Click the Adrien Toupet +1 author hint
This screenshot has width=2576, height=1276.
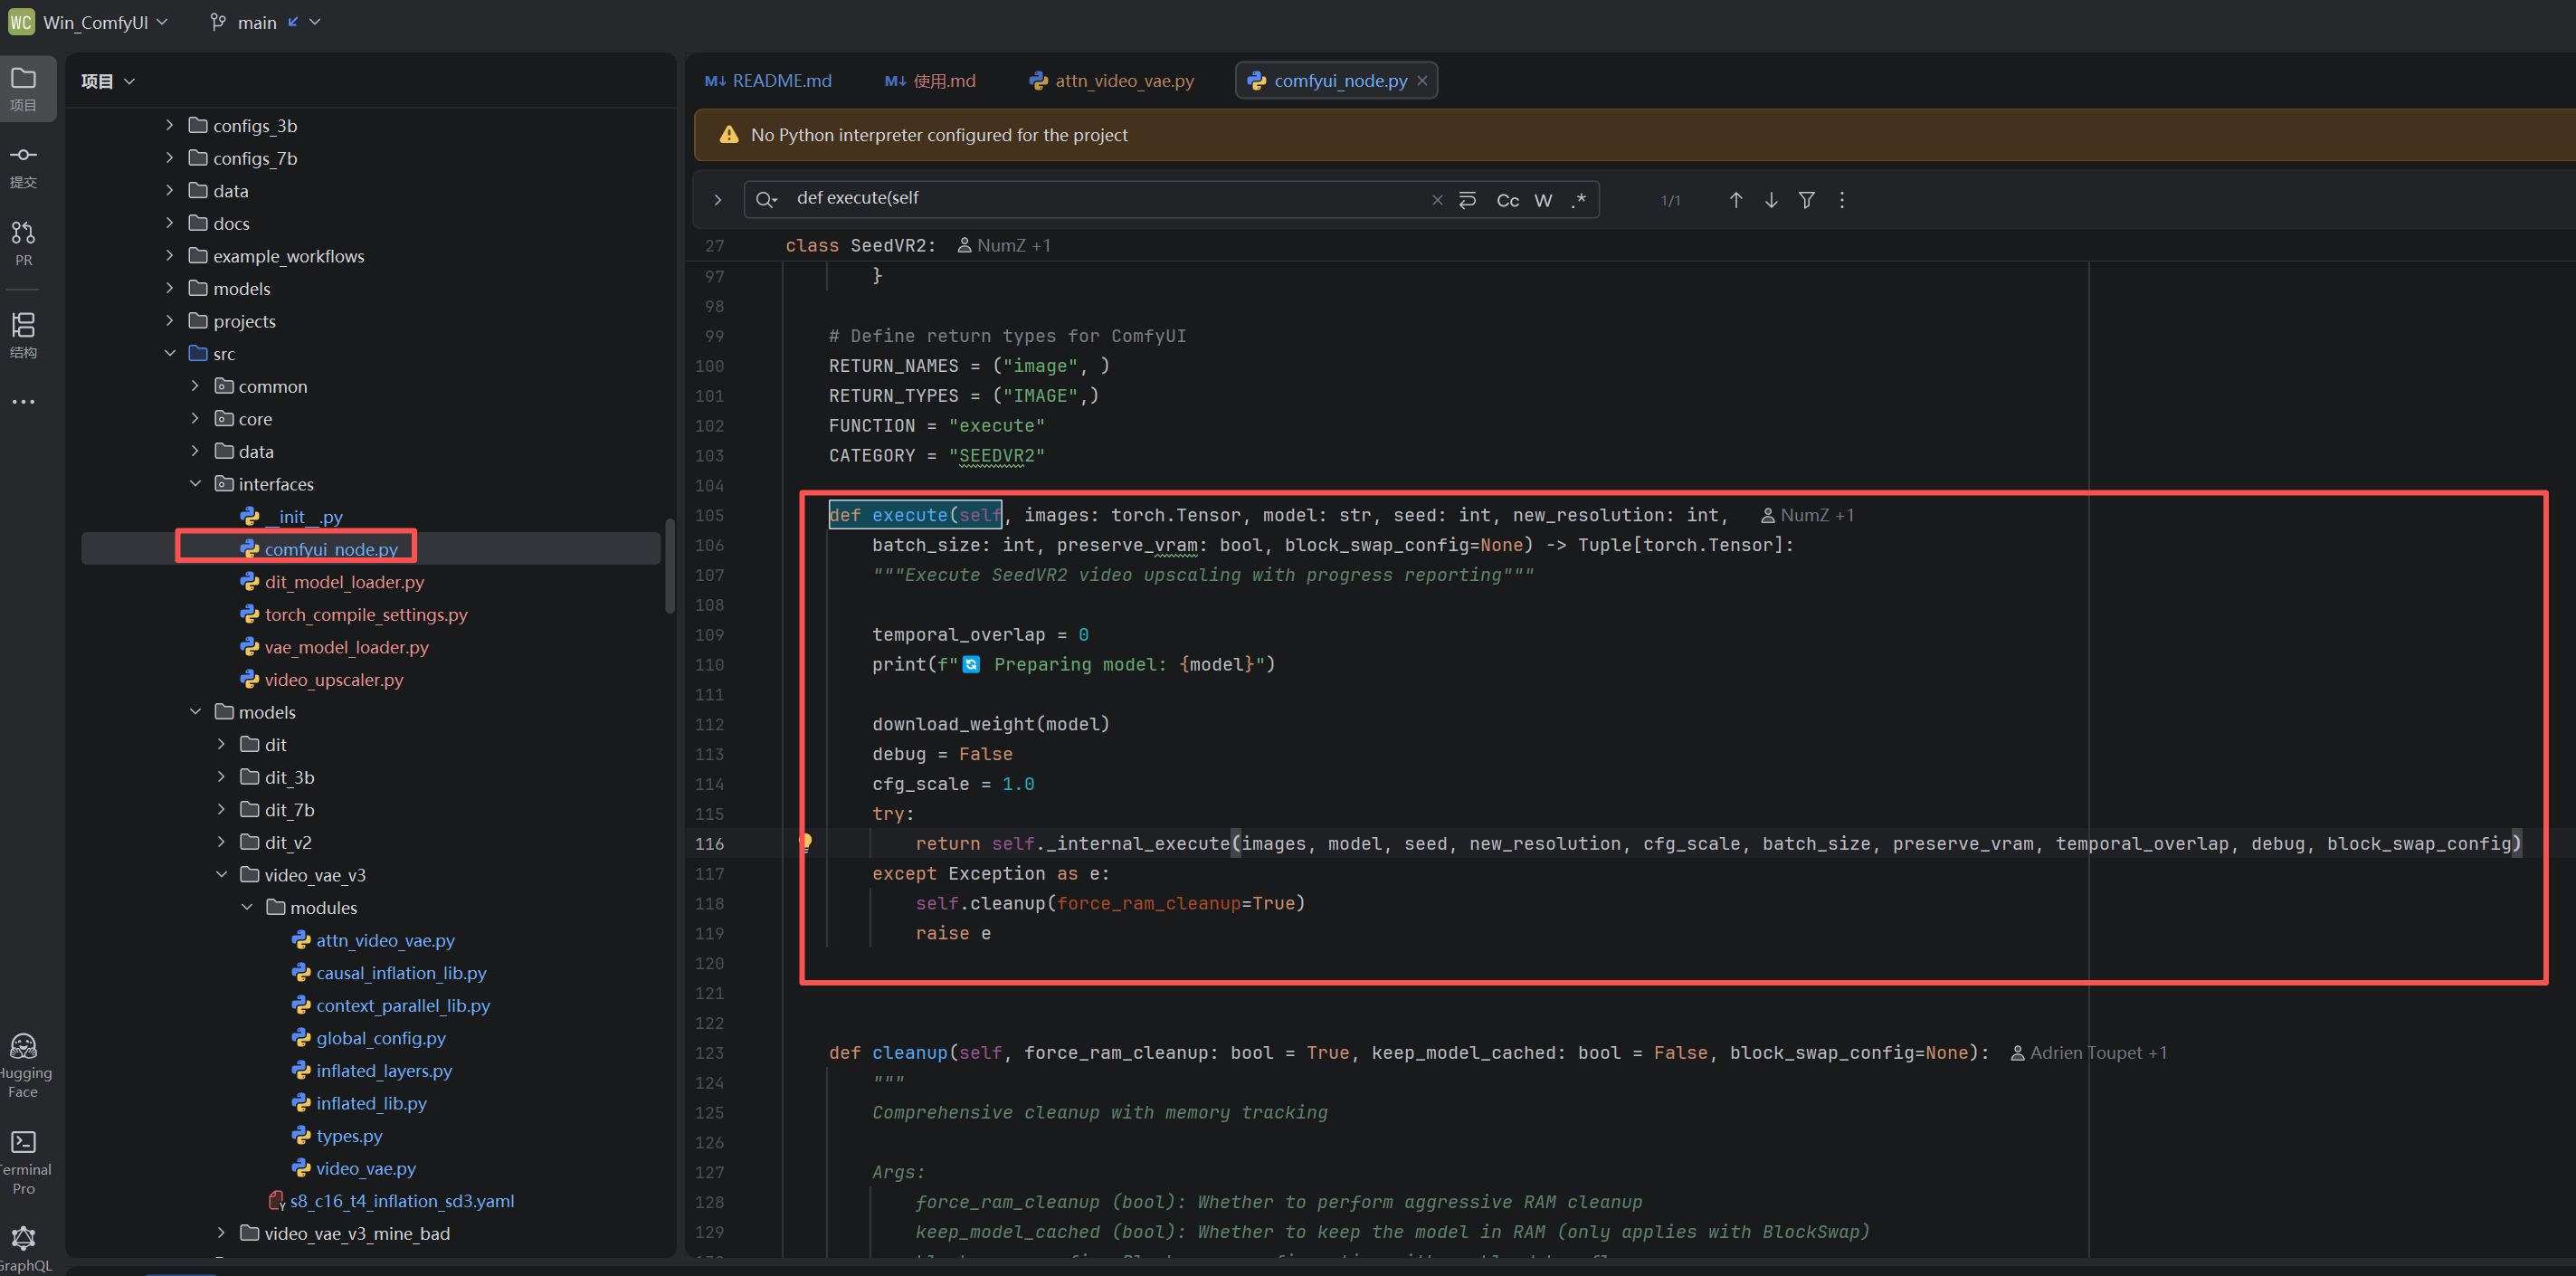[2088, 1052]
